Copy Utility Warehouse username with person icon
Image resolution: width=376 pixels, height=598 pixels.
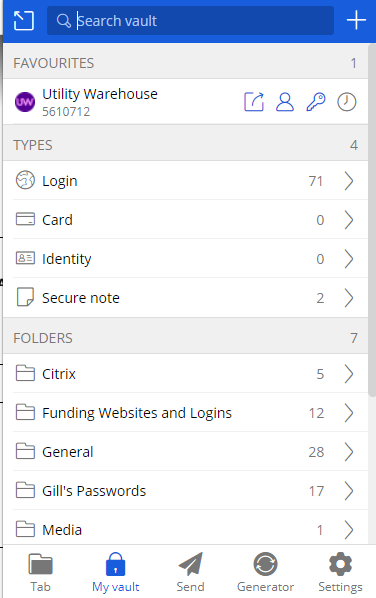point(285,102)
